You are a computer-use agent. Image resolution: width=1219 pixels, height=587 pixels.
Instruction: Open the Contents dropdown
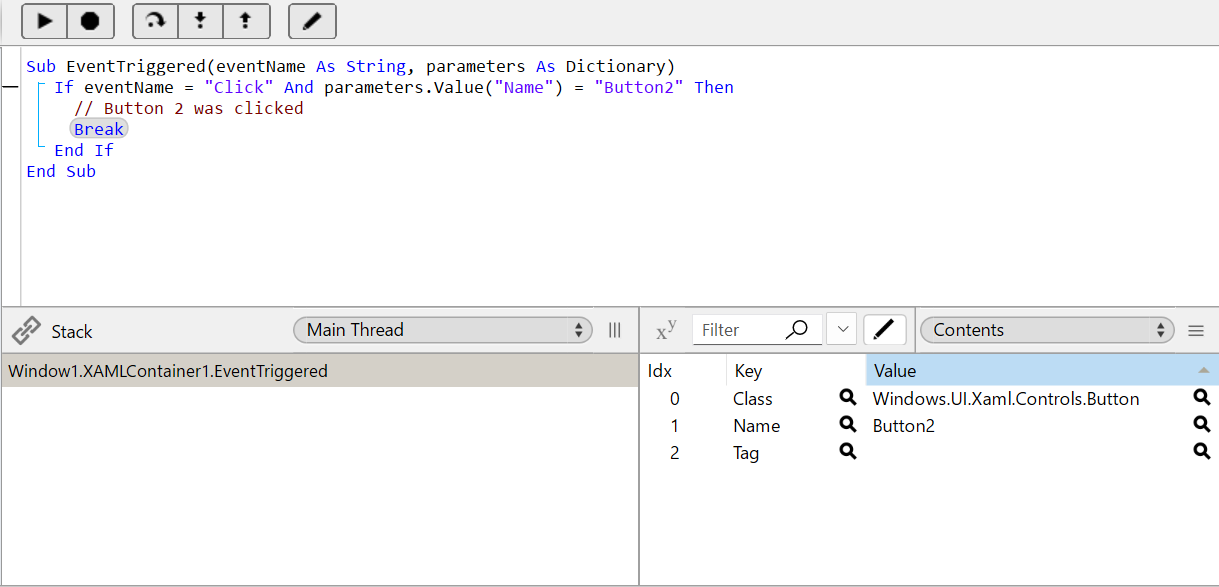pos(1046,329)
